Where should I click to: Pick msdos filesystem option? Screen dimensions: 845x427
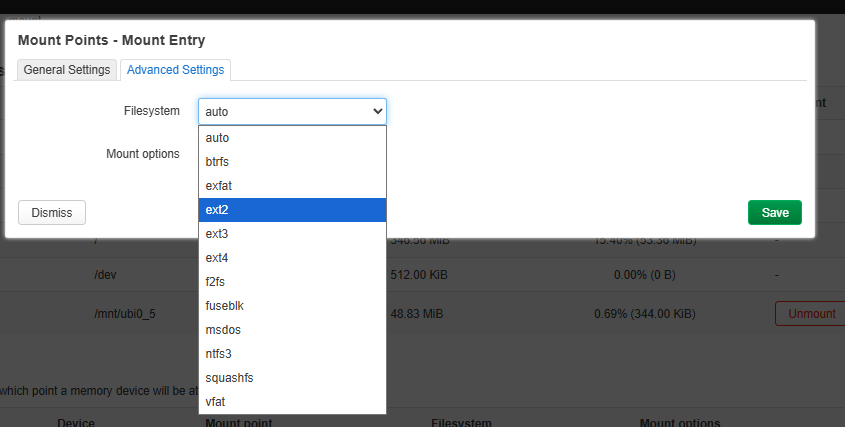292,330
